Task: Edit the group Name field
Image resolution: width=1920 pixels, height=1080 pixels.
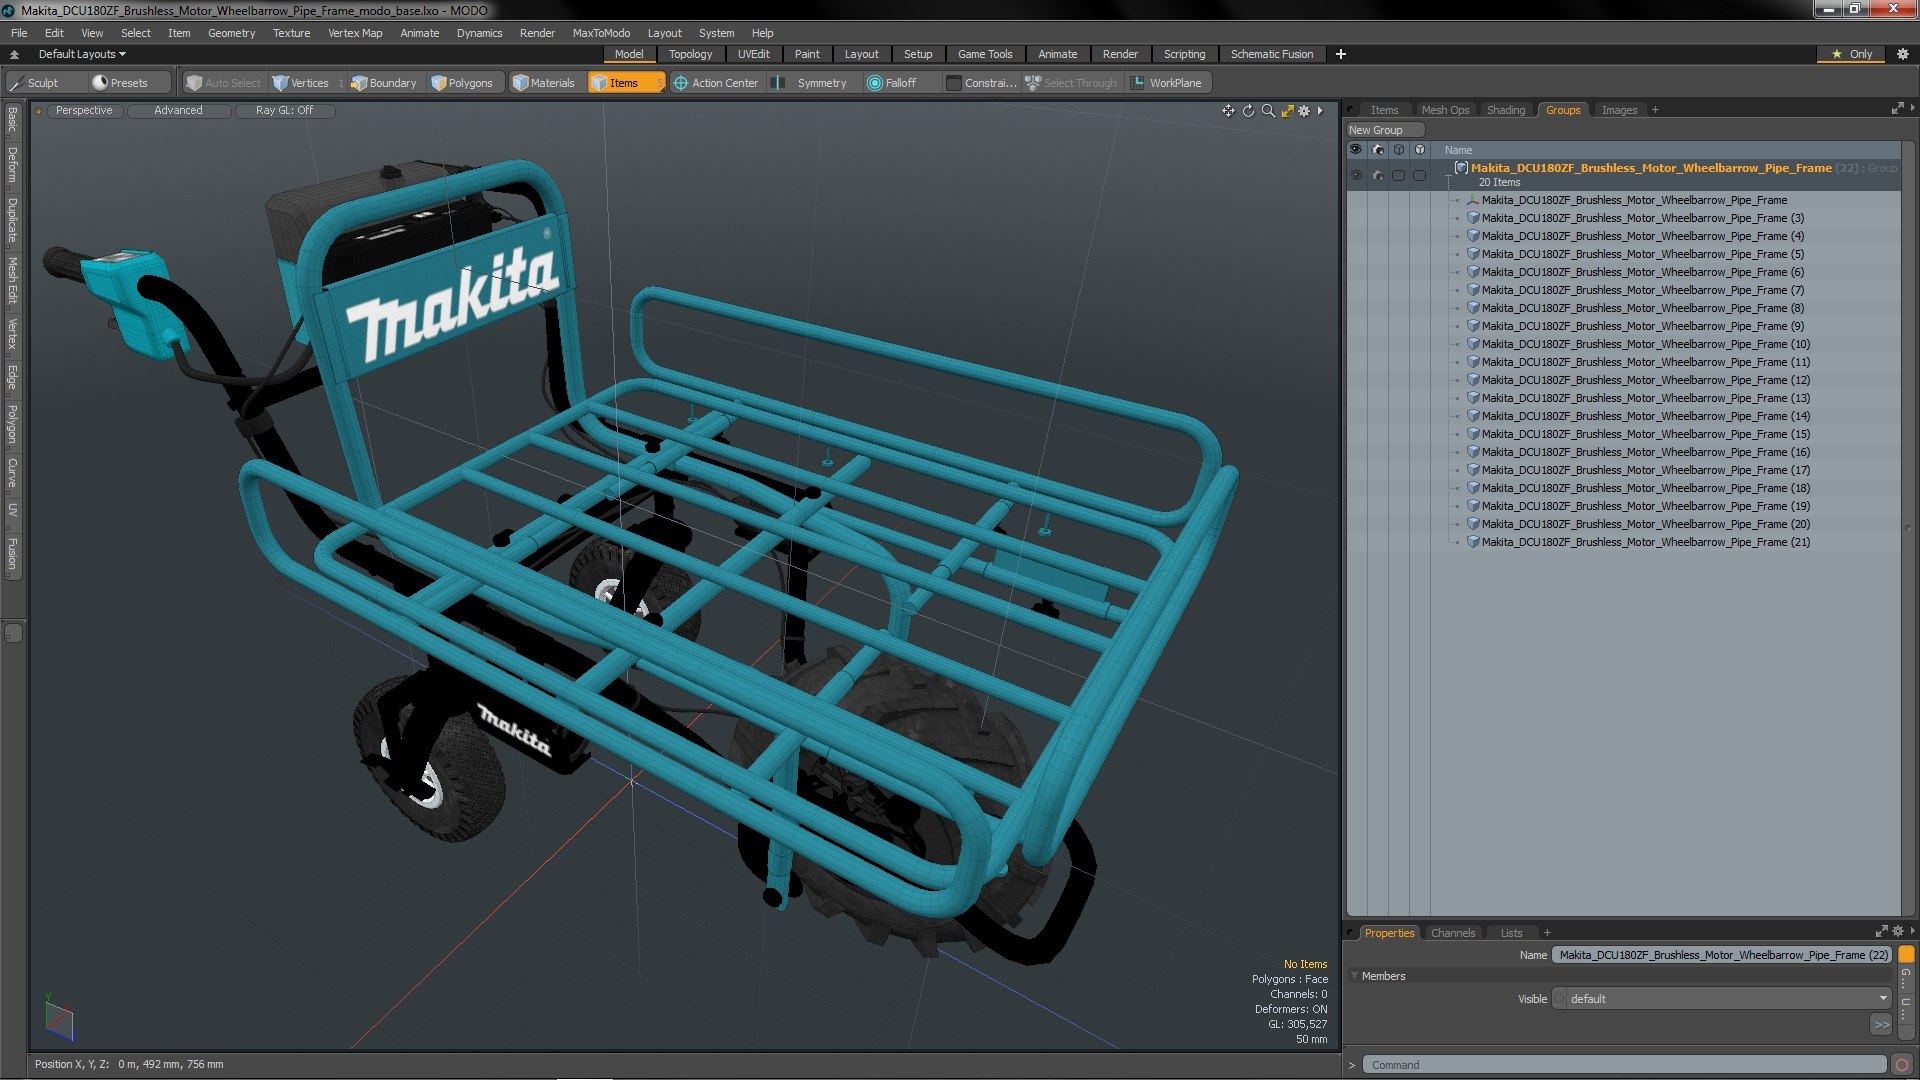Action: coord(1721,955)
